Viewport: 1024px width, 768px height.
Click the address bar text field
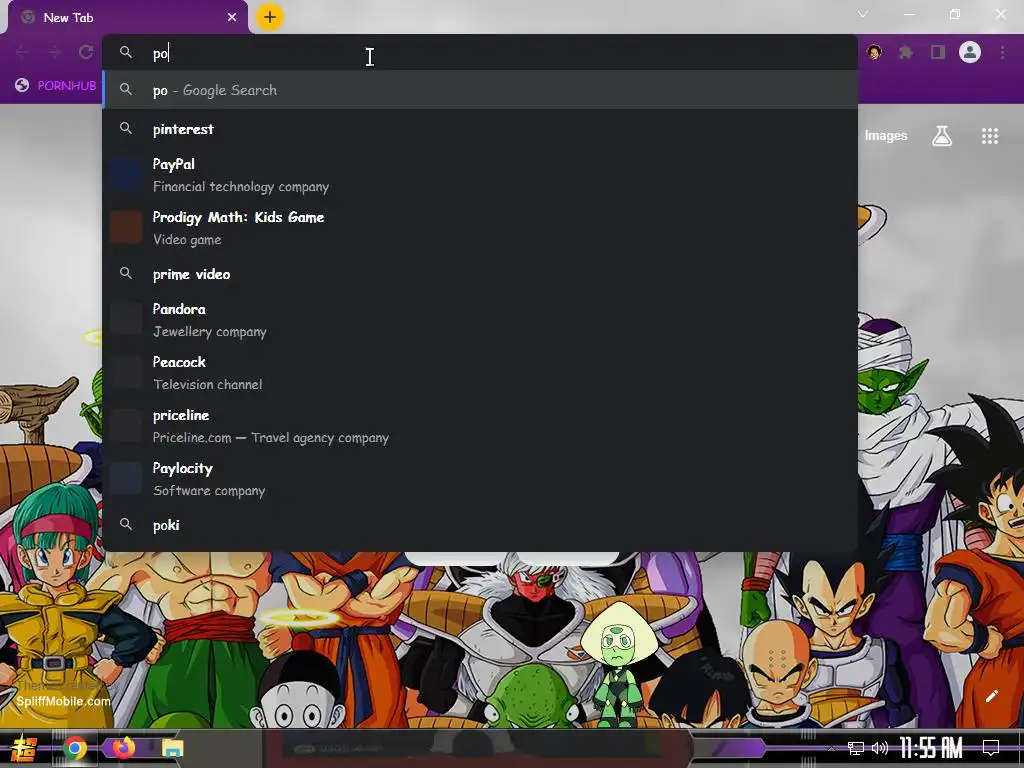coord(480,54)
